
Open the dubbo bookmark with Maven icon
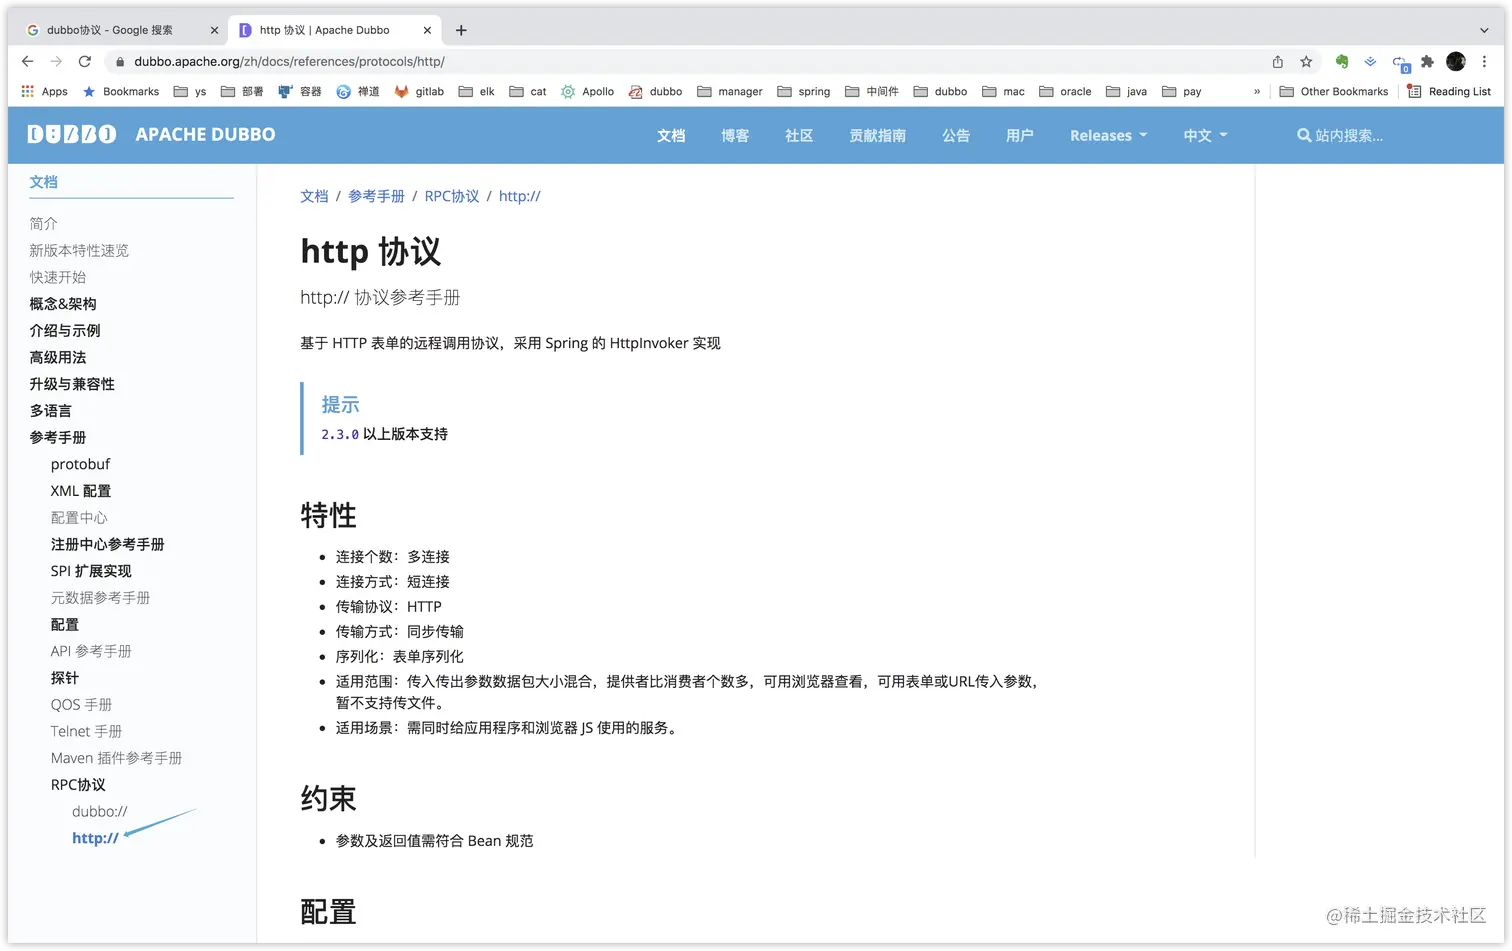(x=655, y=91)
